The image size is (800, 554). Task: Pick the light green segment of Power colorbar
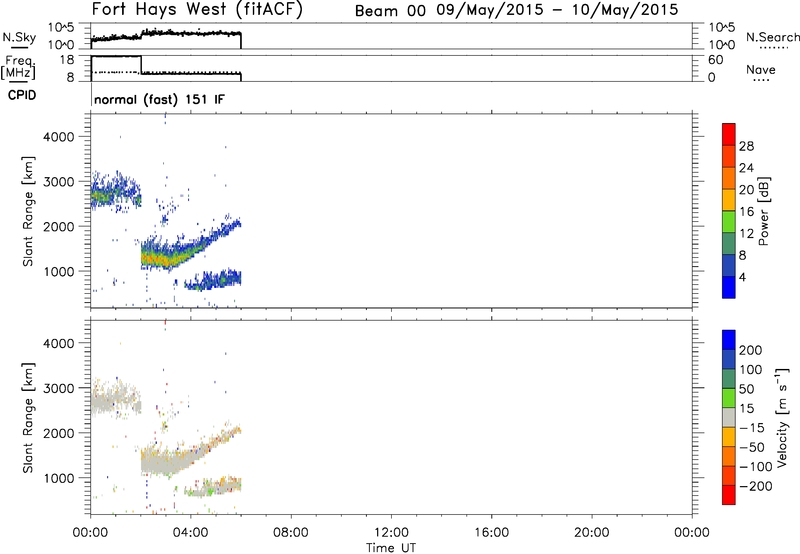[x=729, y=221]
